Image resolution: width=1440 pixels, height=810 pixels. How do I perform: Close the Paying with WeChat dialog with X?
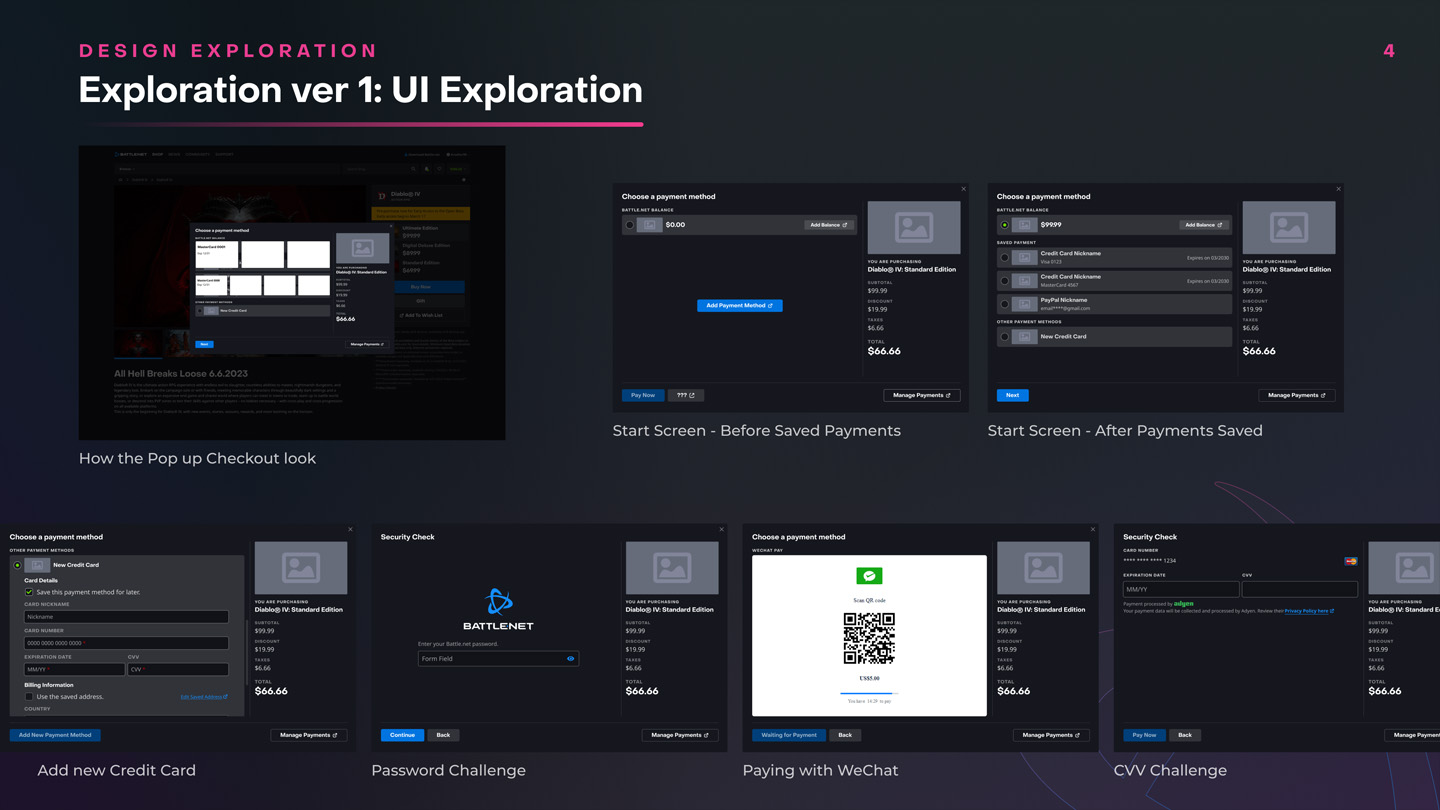tap(1092, 529)
